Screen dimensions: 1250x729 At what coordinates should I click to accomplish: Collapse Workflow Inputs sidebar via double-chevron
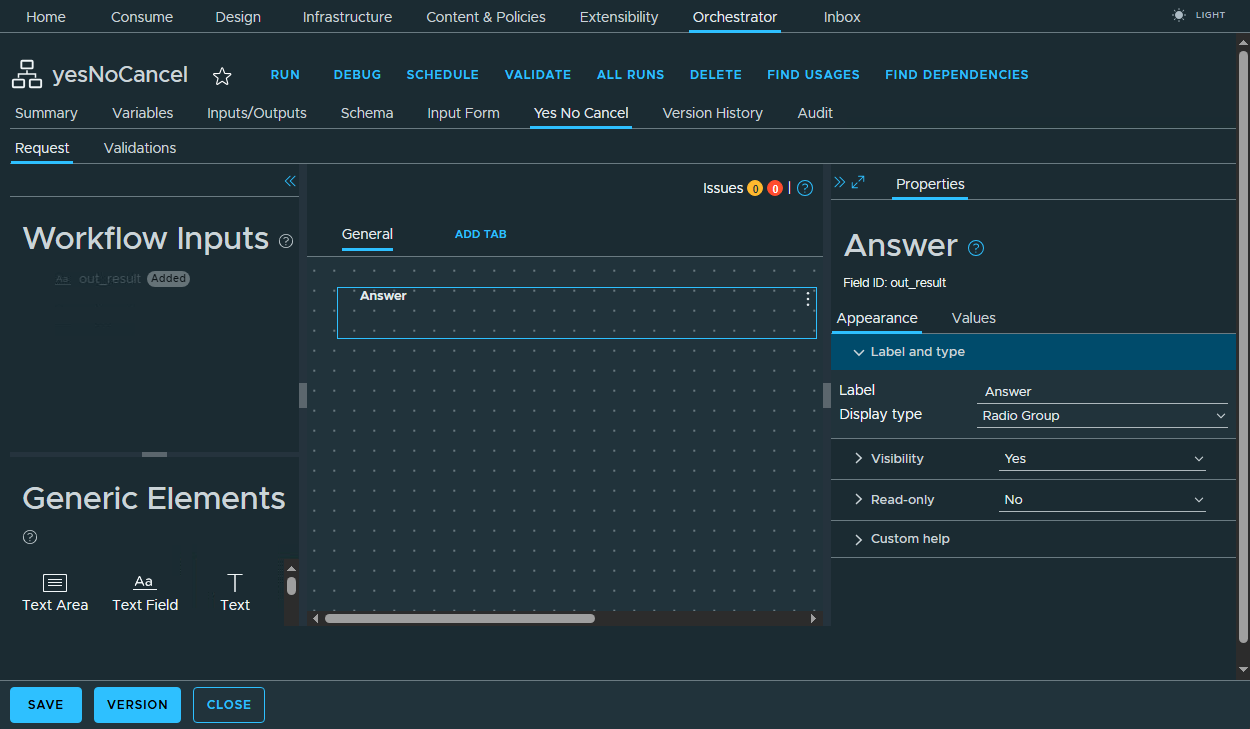[289, 181]
